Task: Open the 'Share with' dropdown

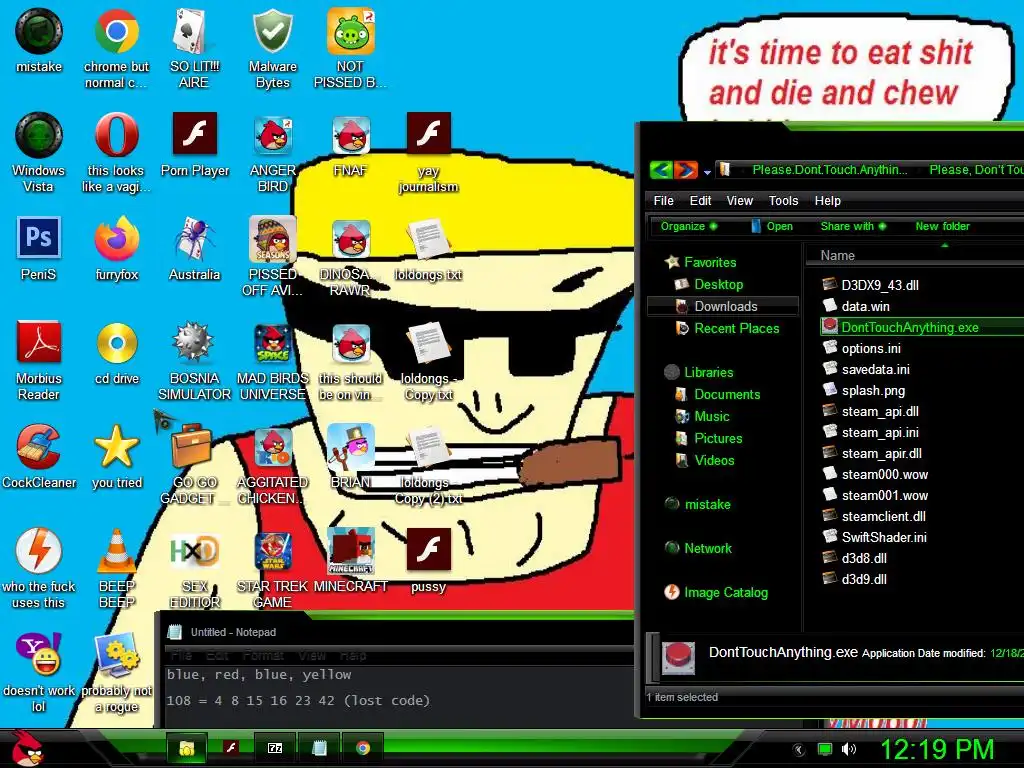Action: 853,226
